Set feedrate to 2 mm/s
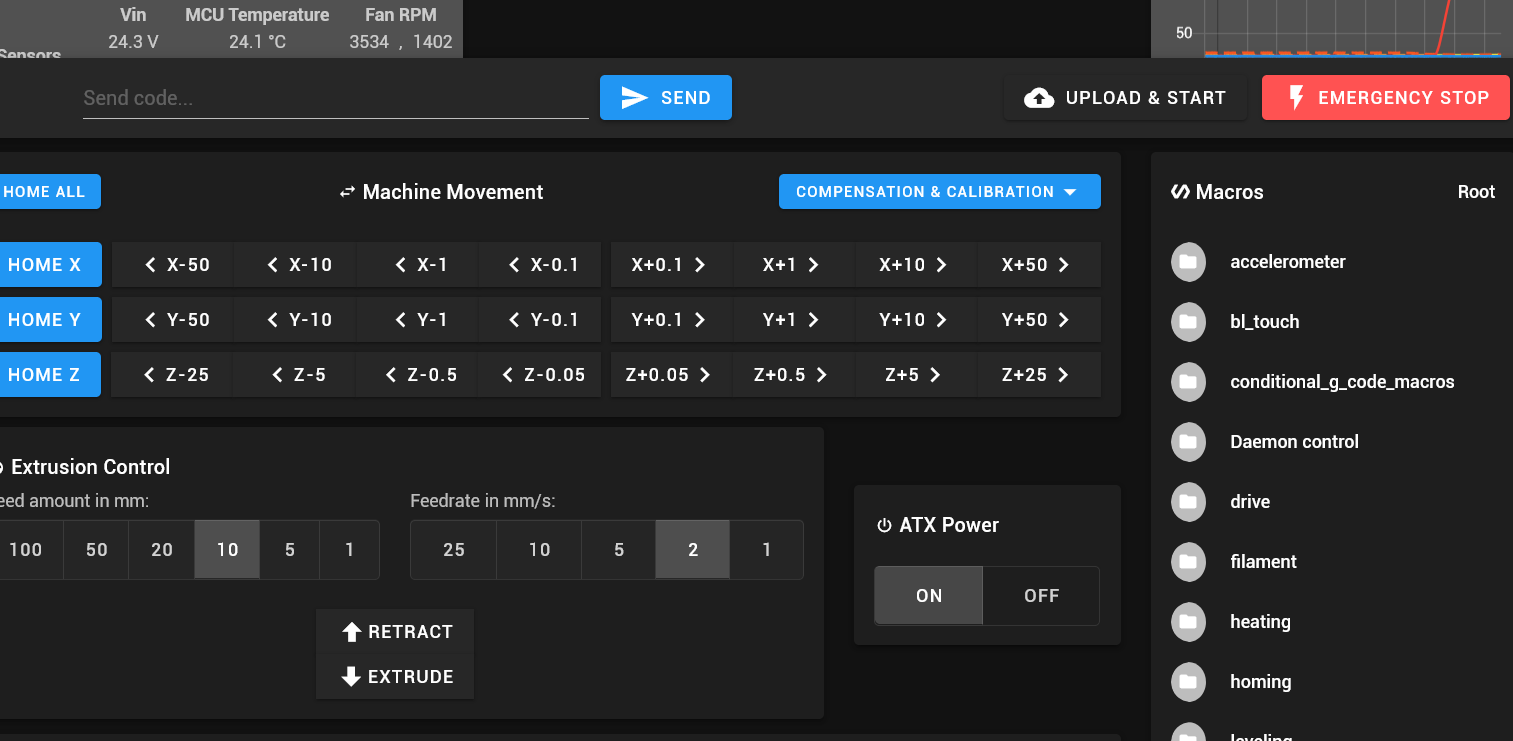The height and width of the screenshot is (741, 1513). pyautogui.click(x=693, y=550)
